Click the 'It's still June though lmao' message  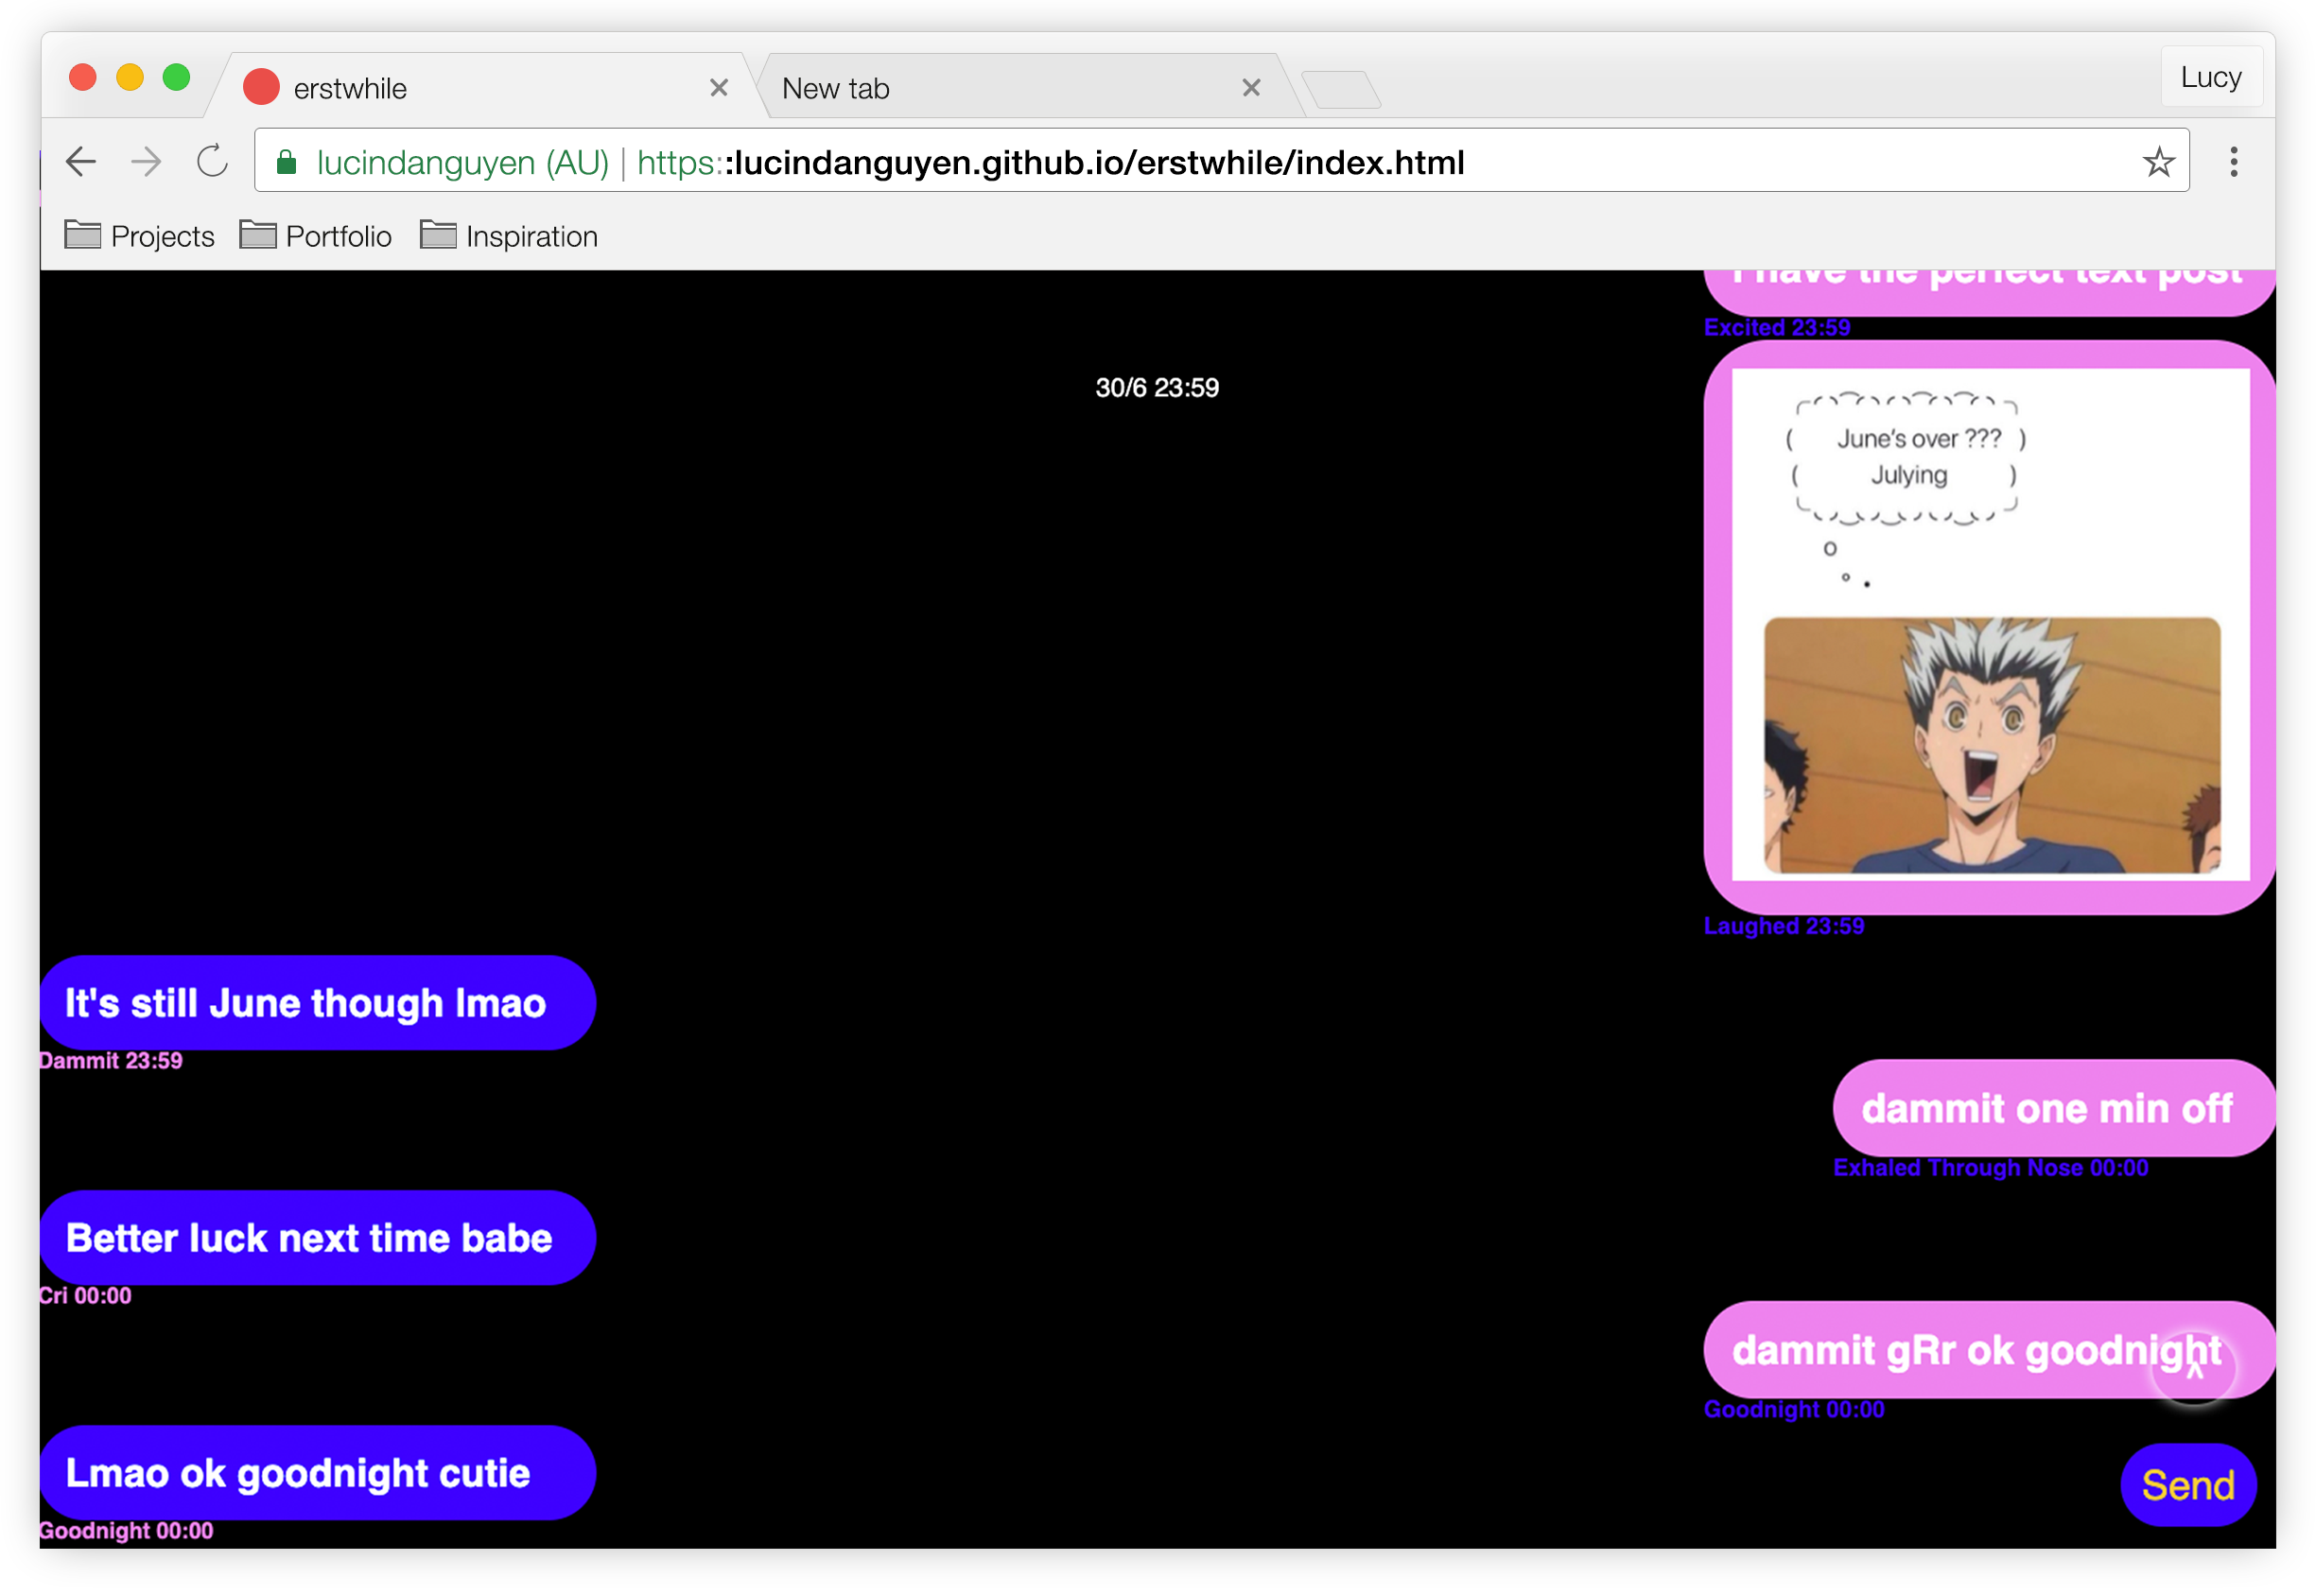click(317, 1003)
